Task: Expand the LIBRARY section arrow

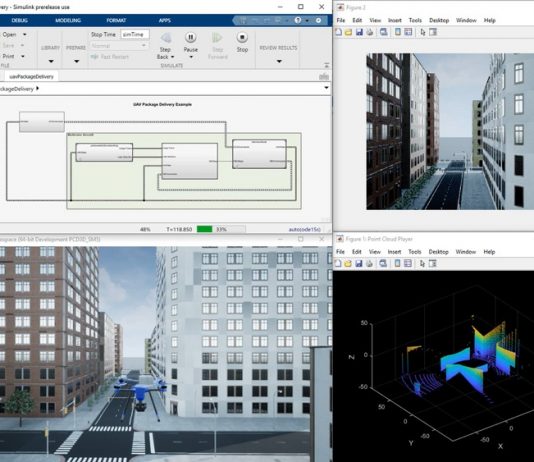Action: (51, 61)
